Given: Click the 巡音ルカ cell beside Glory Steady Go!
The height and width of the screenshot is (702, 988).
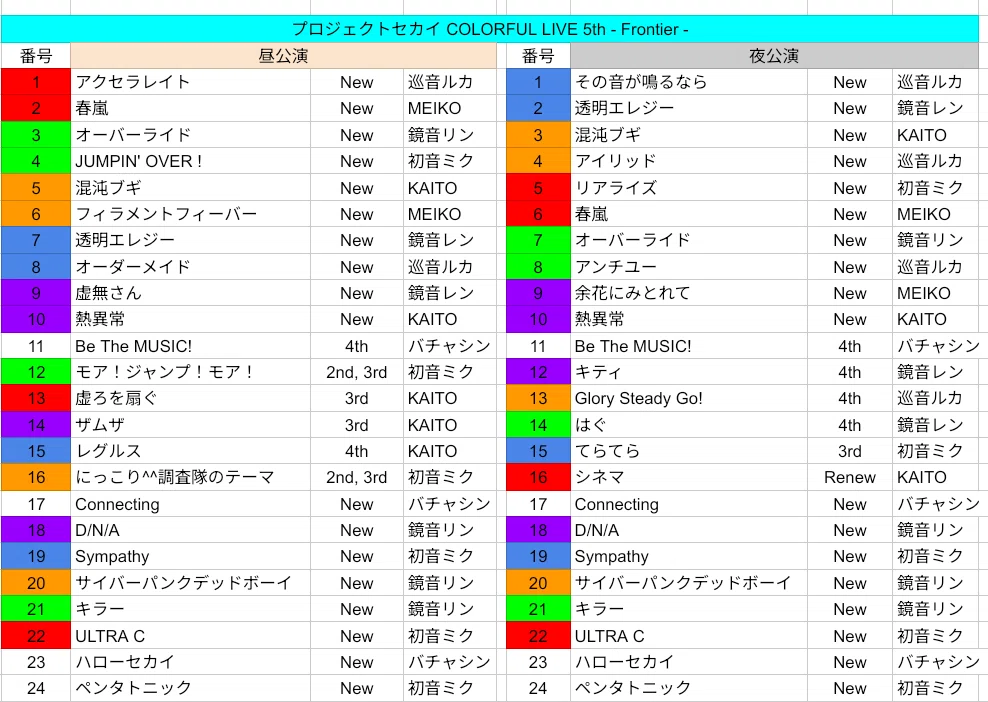Looking at the screenshot, I should coord(936,398).
